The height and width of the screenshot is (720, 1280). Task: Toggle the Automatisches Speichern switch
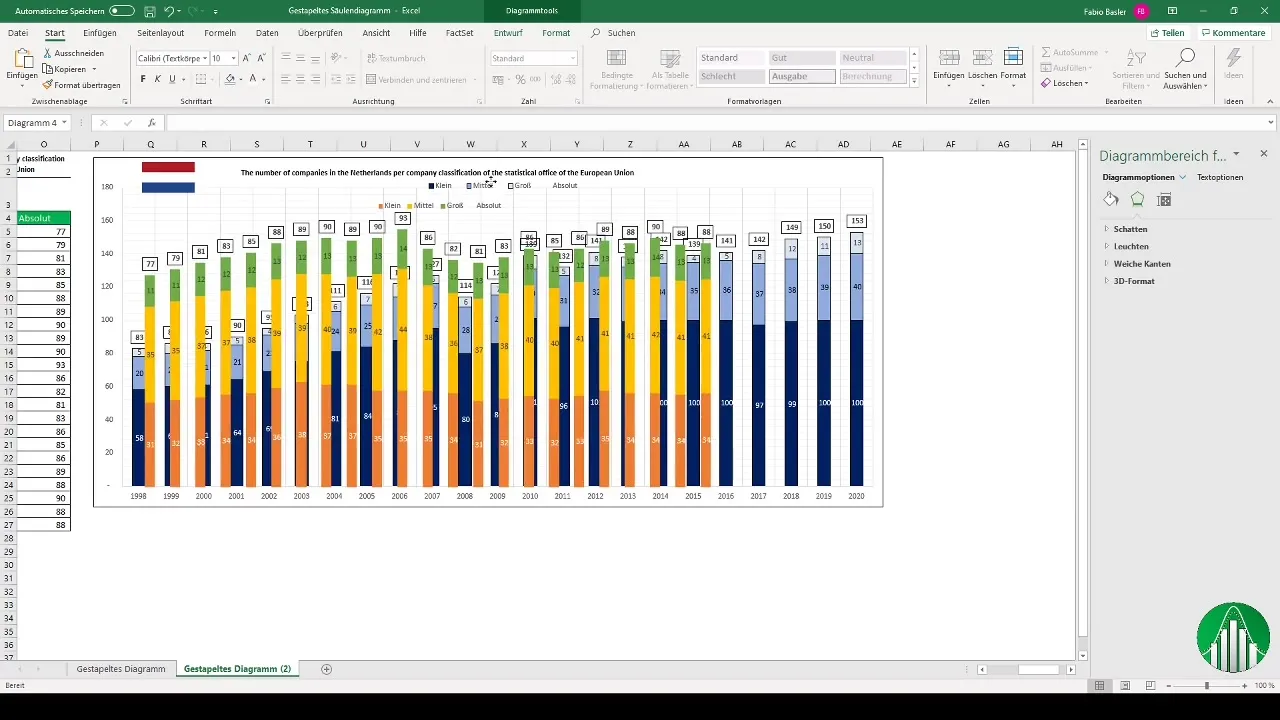point(122,11)
